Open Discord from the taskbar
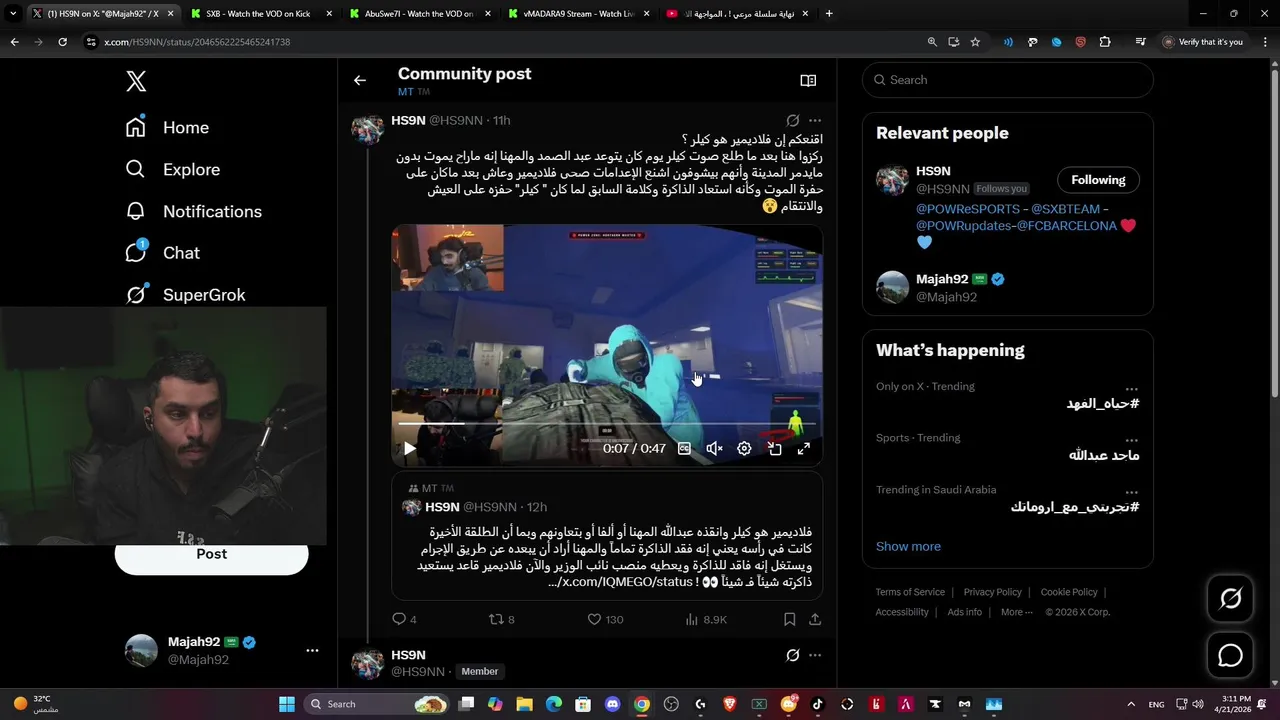The image size is (1280, 720). tap(613, 704)
